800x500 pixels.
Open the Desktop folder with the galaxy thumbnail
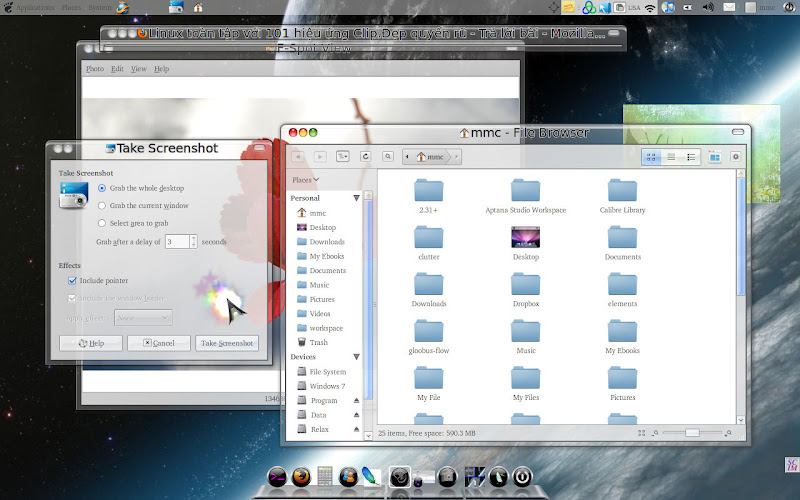526,243
